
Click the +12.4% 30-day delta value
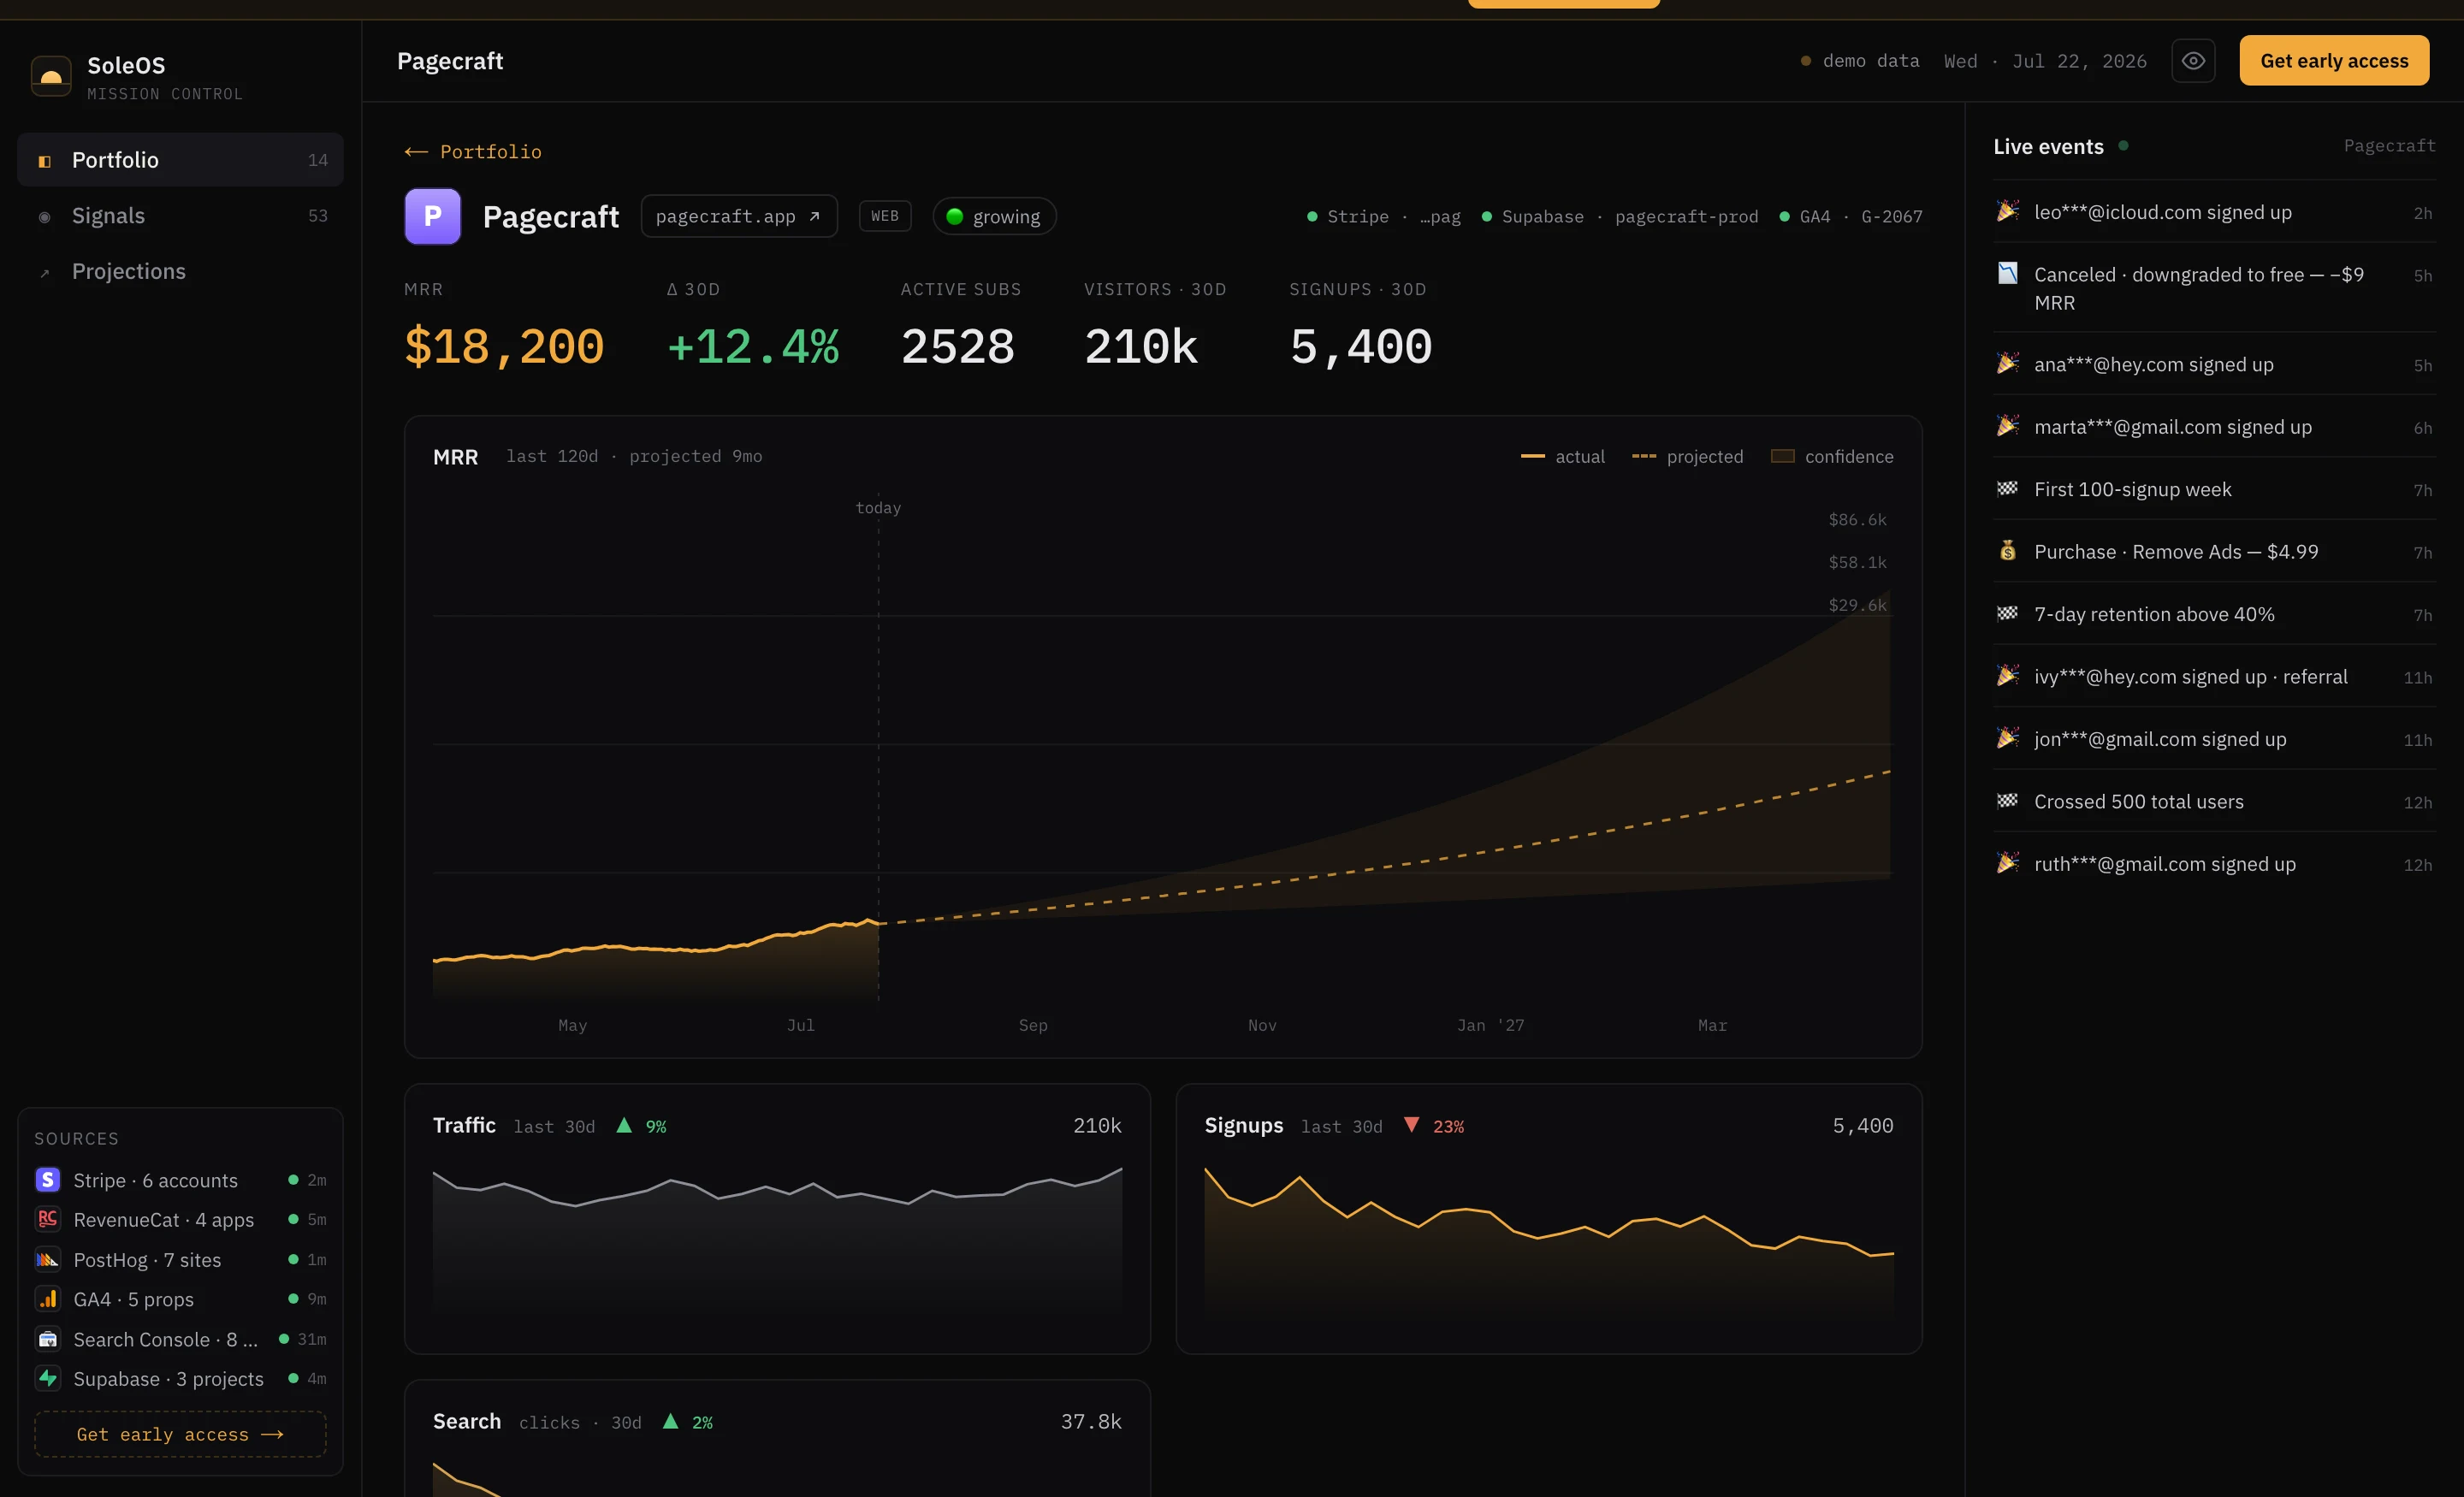(753, 347)
